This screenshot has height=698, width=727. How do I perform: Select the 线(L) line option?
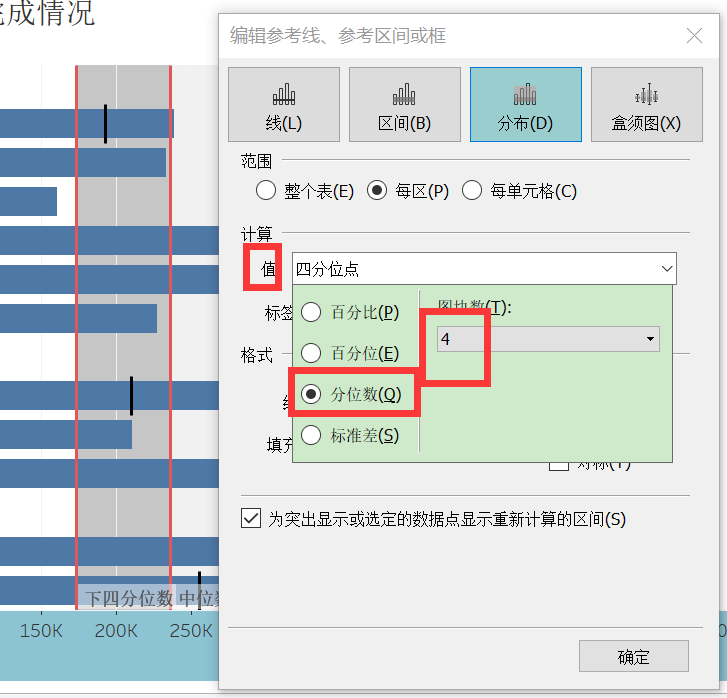click(x=284, y=104)
